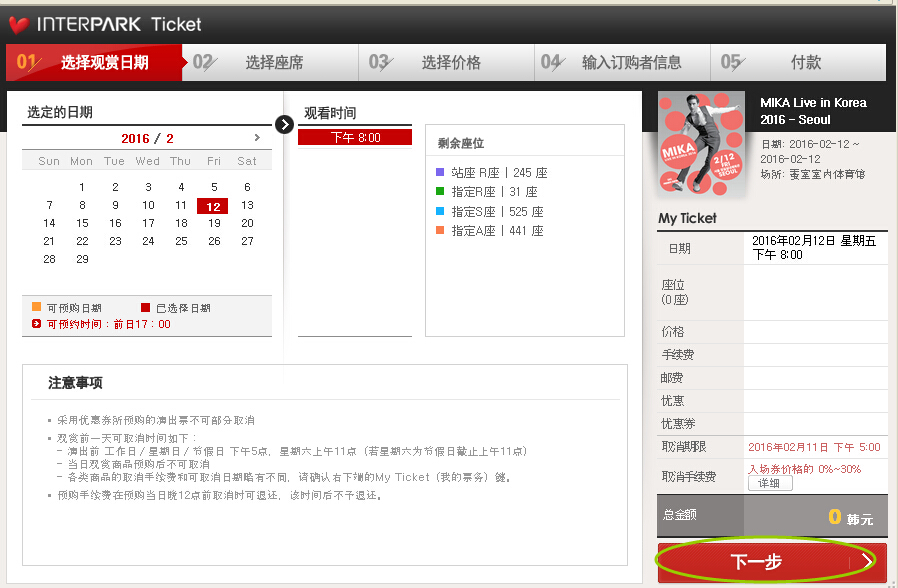Click the MIKA concert poster thumbnail
This screenshot has width=898, height=588.
coord(702,144)
